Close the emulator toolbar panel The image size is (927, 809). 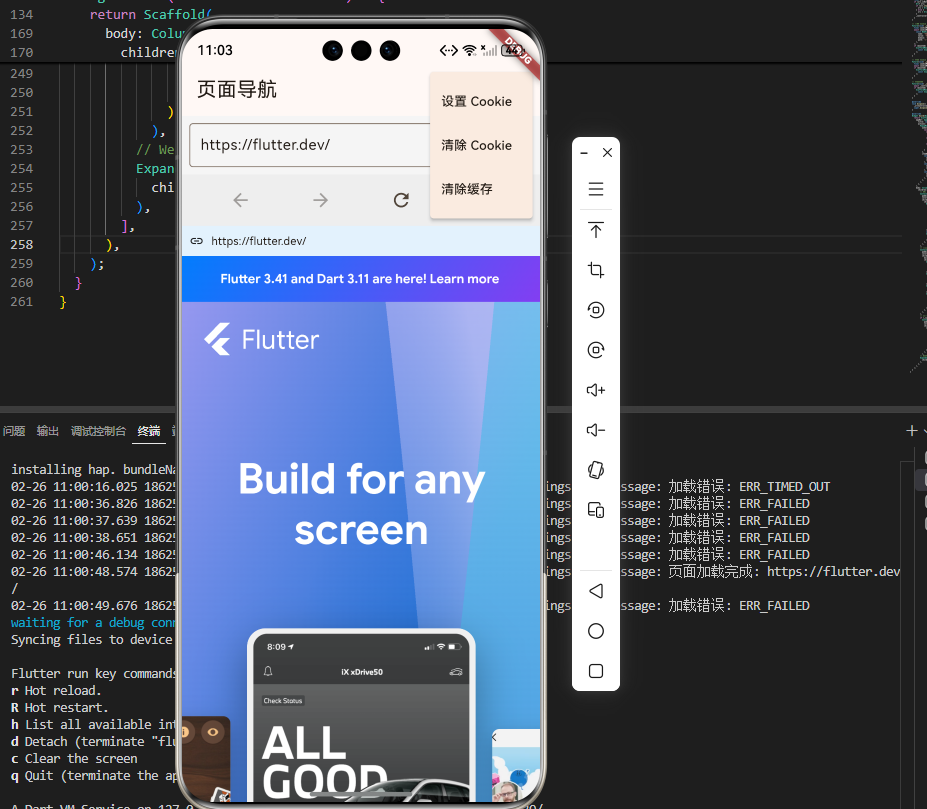coord(607,153)
